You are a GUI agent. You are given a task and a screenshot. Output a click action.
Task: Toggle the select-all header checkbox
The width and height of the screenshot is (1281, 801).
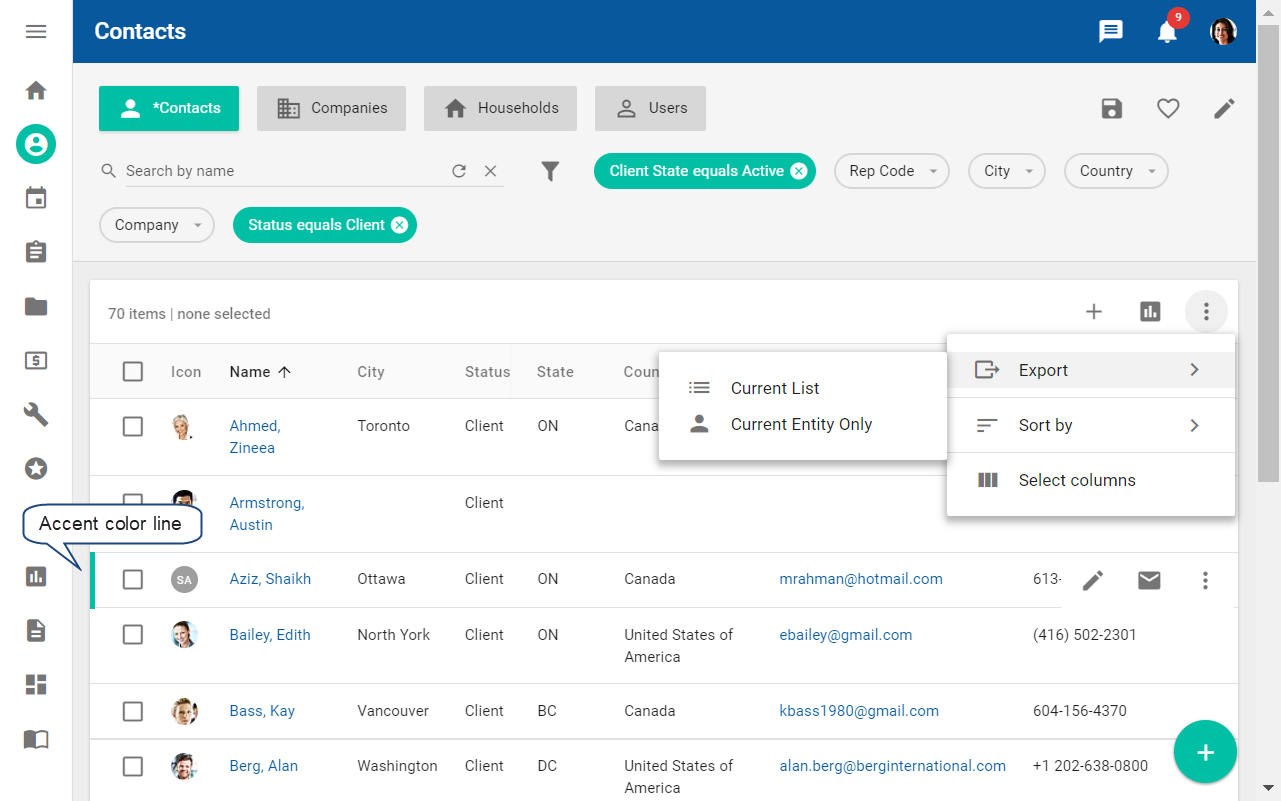tap(133, 372)
